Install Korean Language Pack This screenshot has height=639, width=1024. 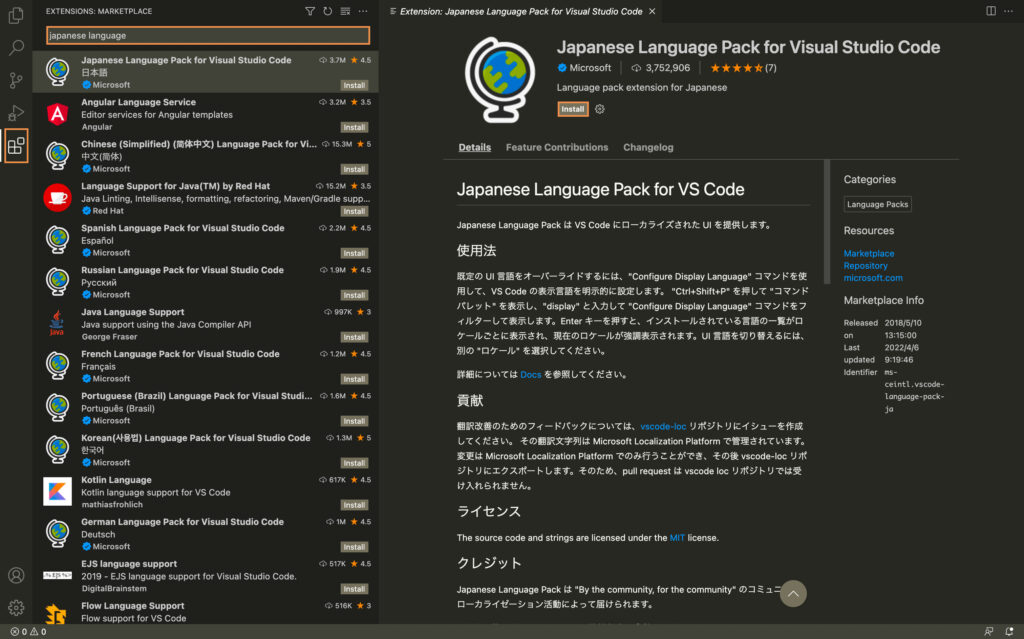coord(354,463)
